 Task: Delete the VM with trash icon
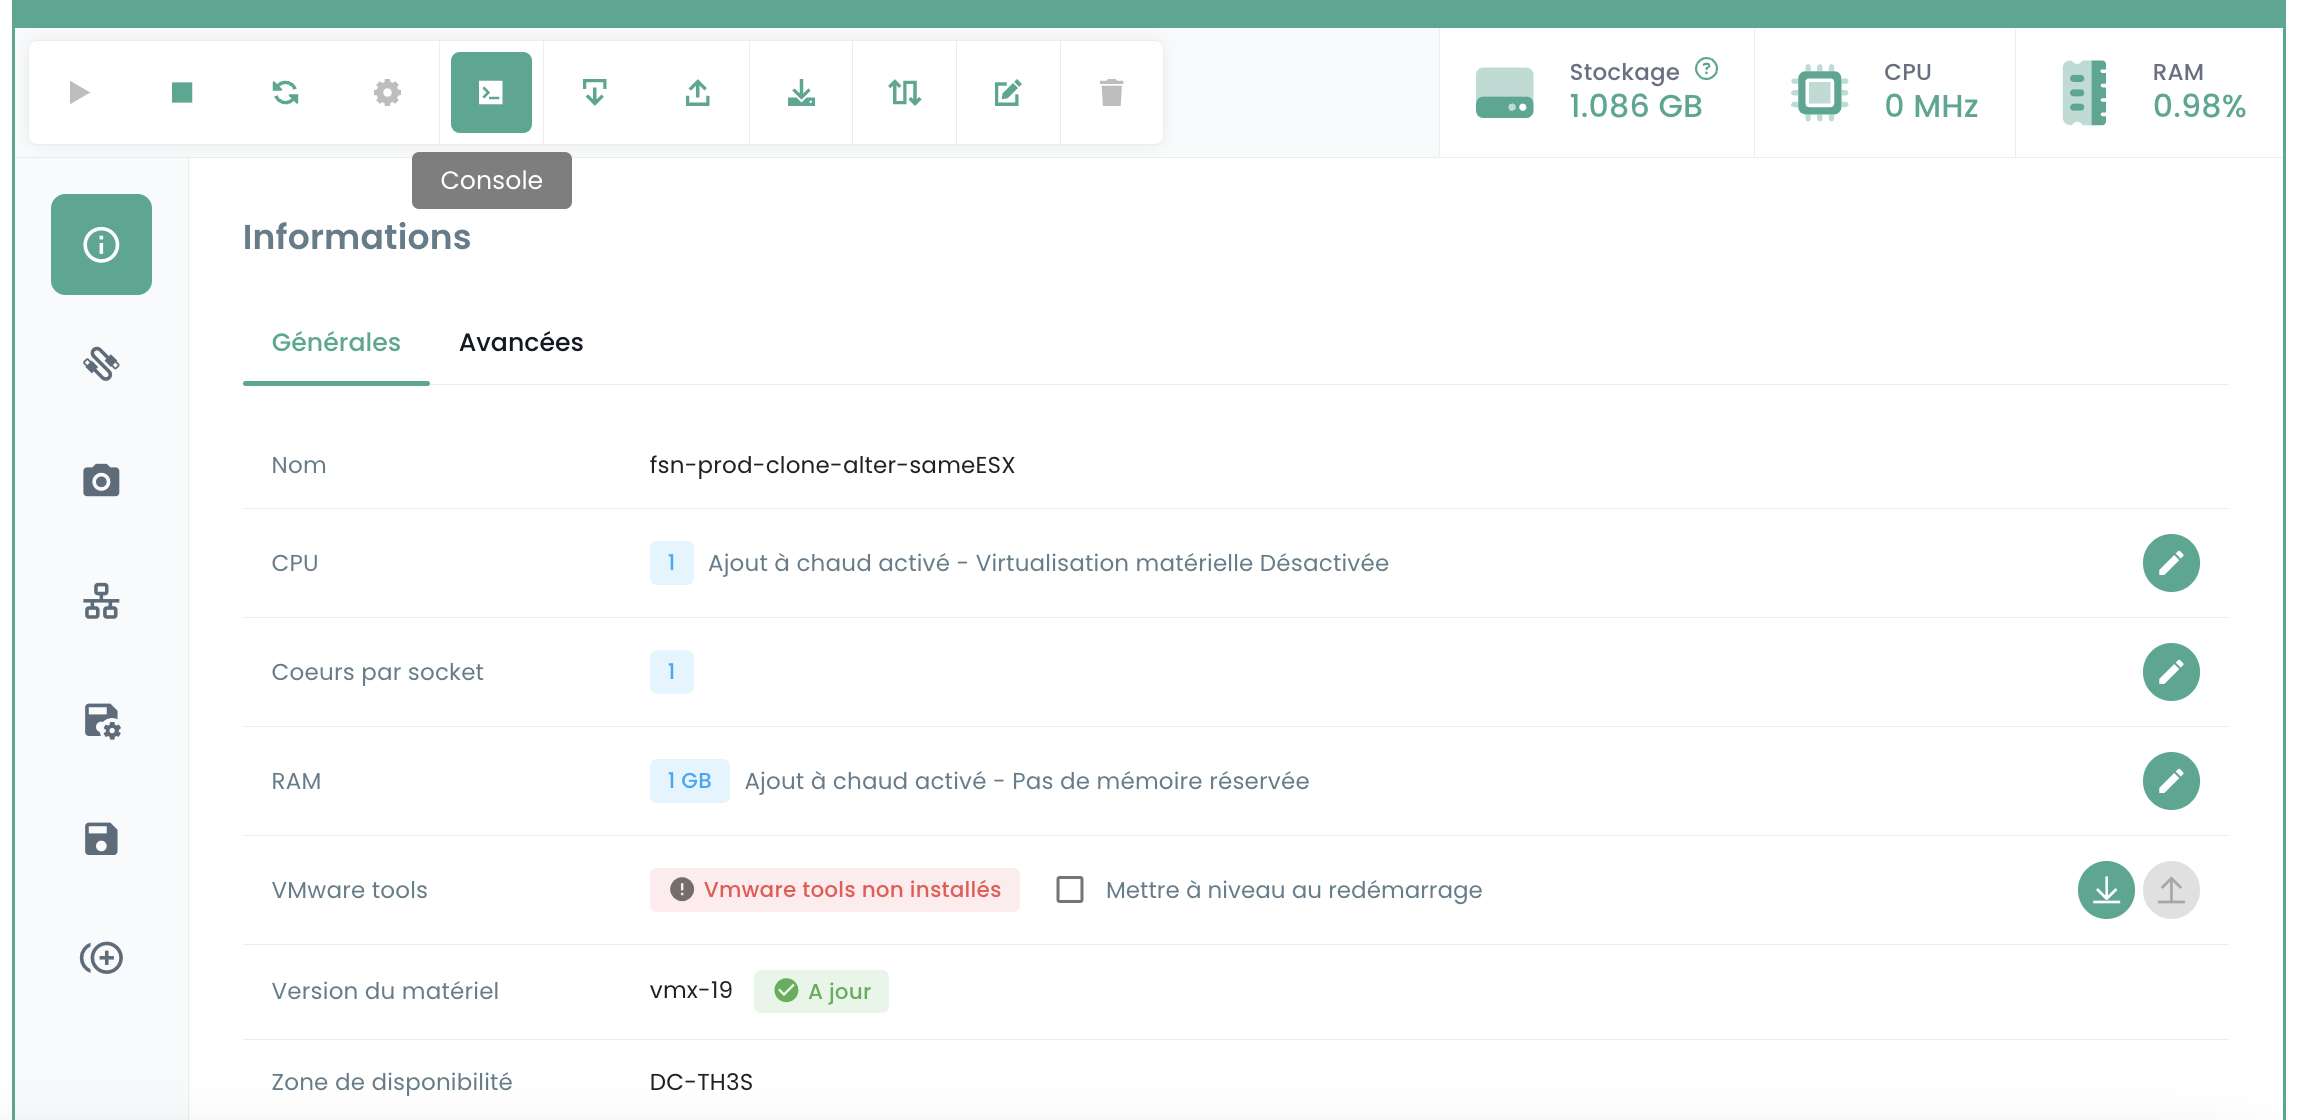click(1111, 93)
